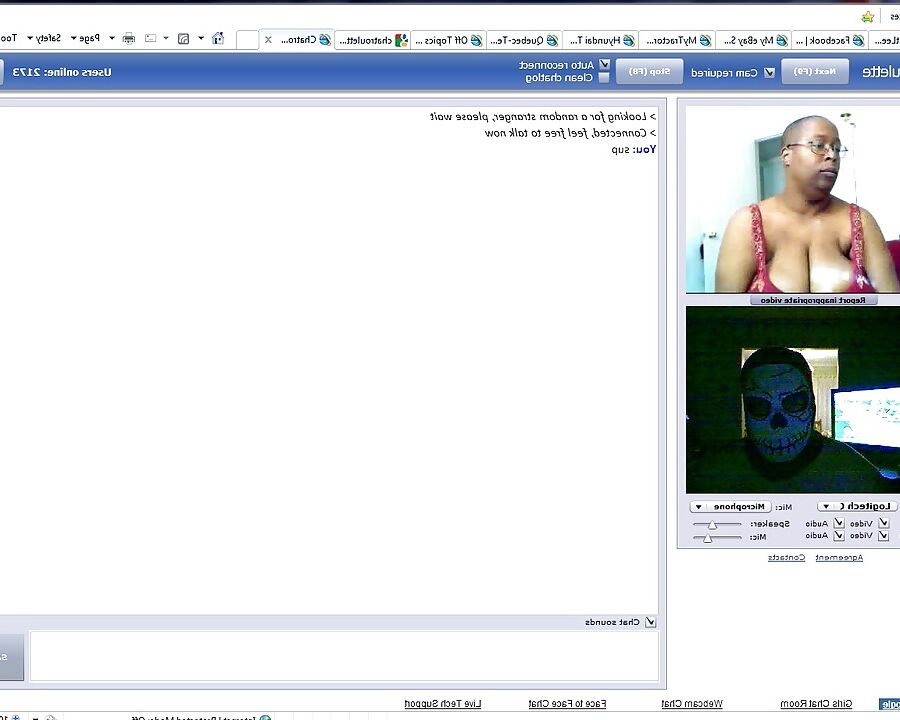
Task: Open the Webcam Chat link
Action: [692, 703]
